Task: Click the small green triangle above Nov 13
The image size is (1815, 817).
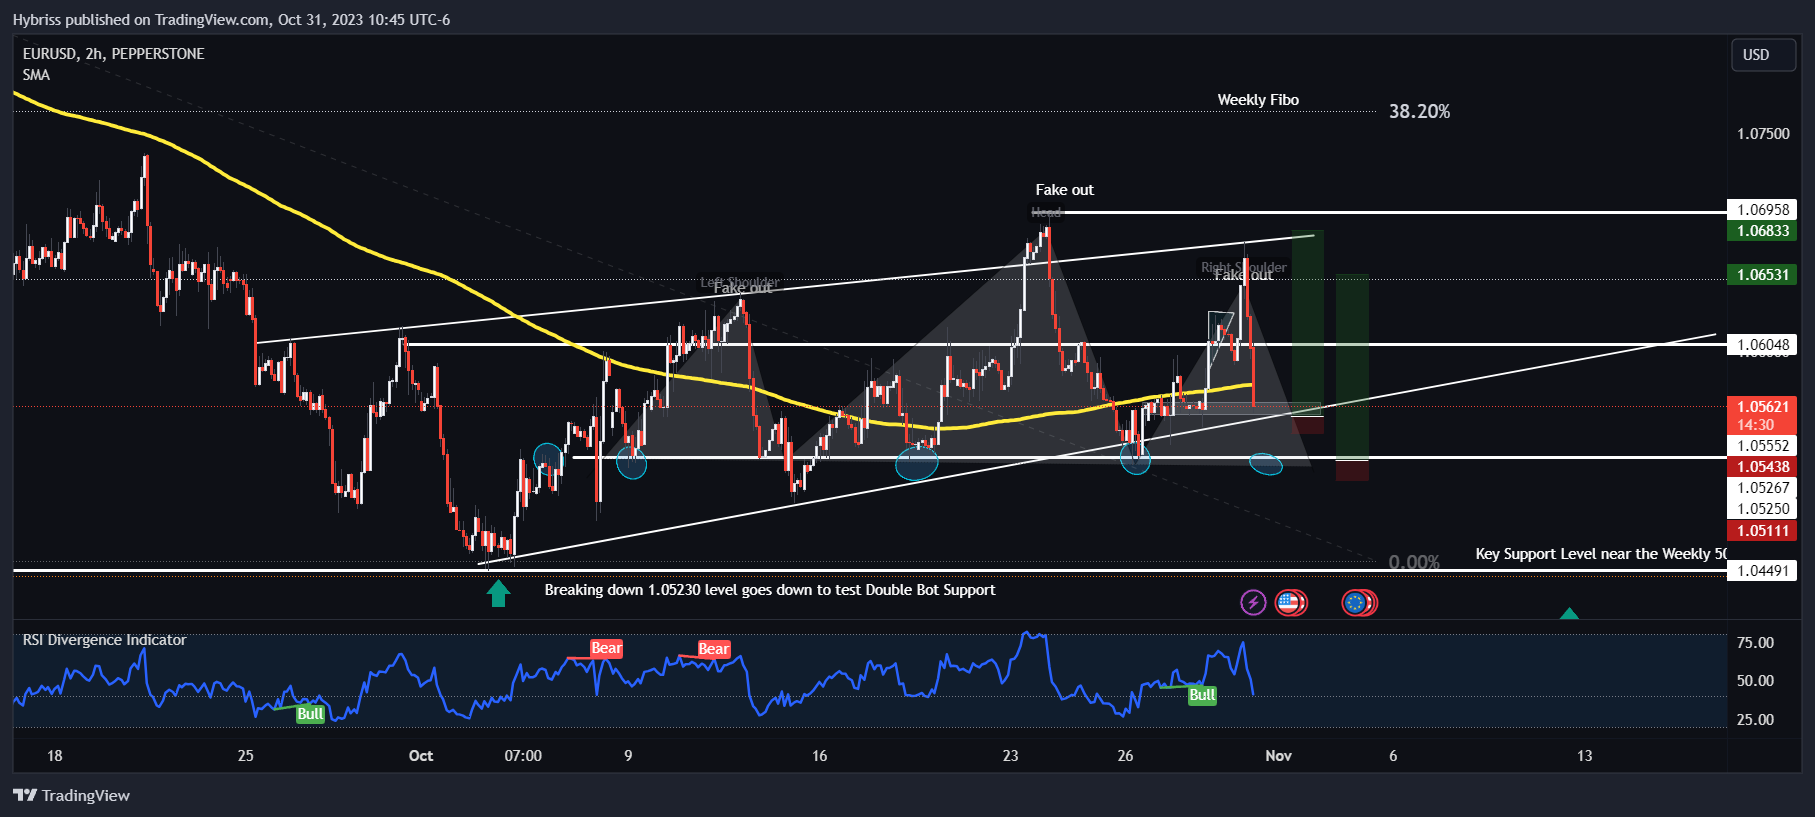Action: [x=1569, y=613]
